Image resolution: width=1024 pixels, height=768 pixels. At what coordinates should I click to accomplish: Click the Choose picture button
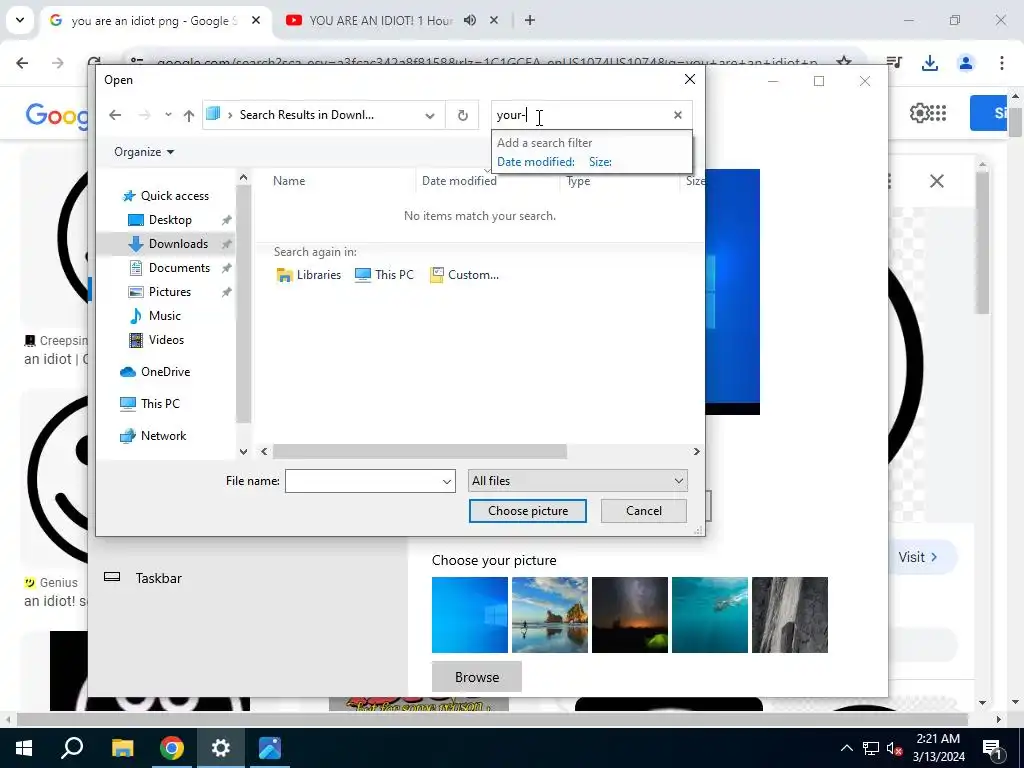(528, 511)
